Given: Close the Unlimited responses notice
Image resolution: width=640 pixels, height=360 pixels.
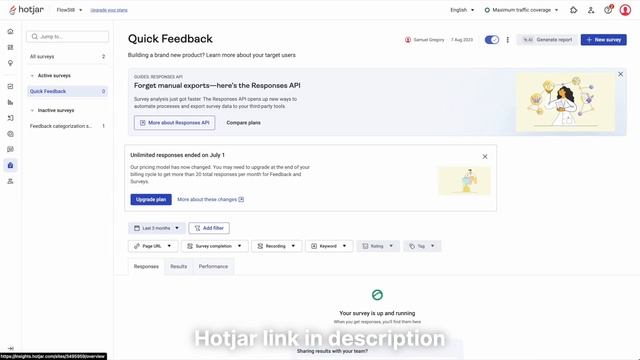Looking at the screenshot, I should click(x=485, y=156).
